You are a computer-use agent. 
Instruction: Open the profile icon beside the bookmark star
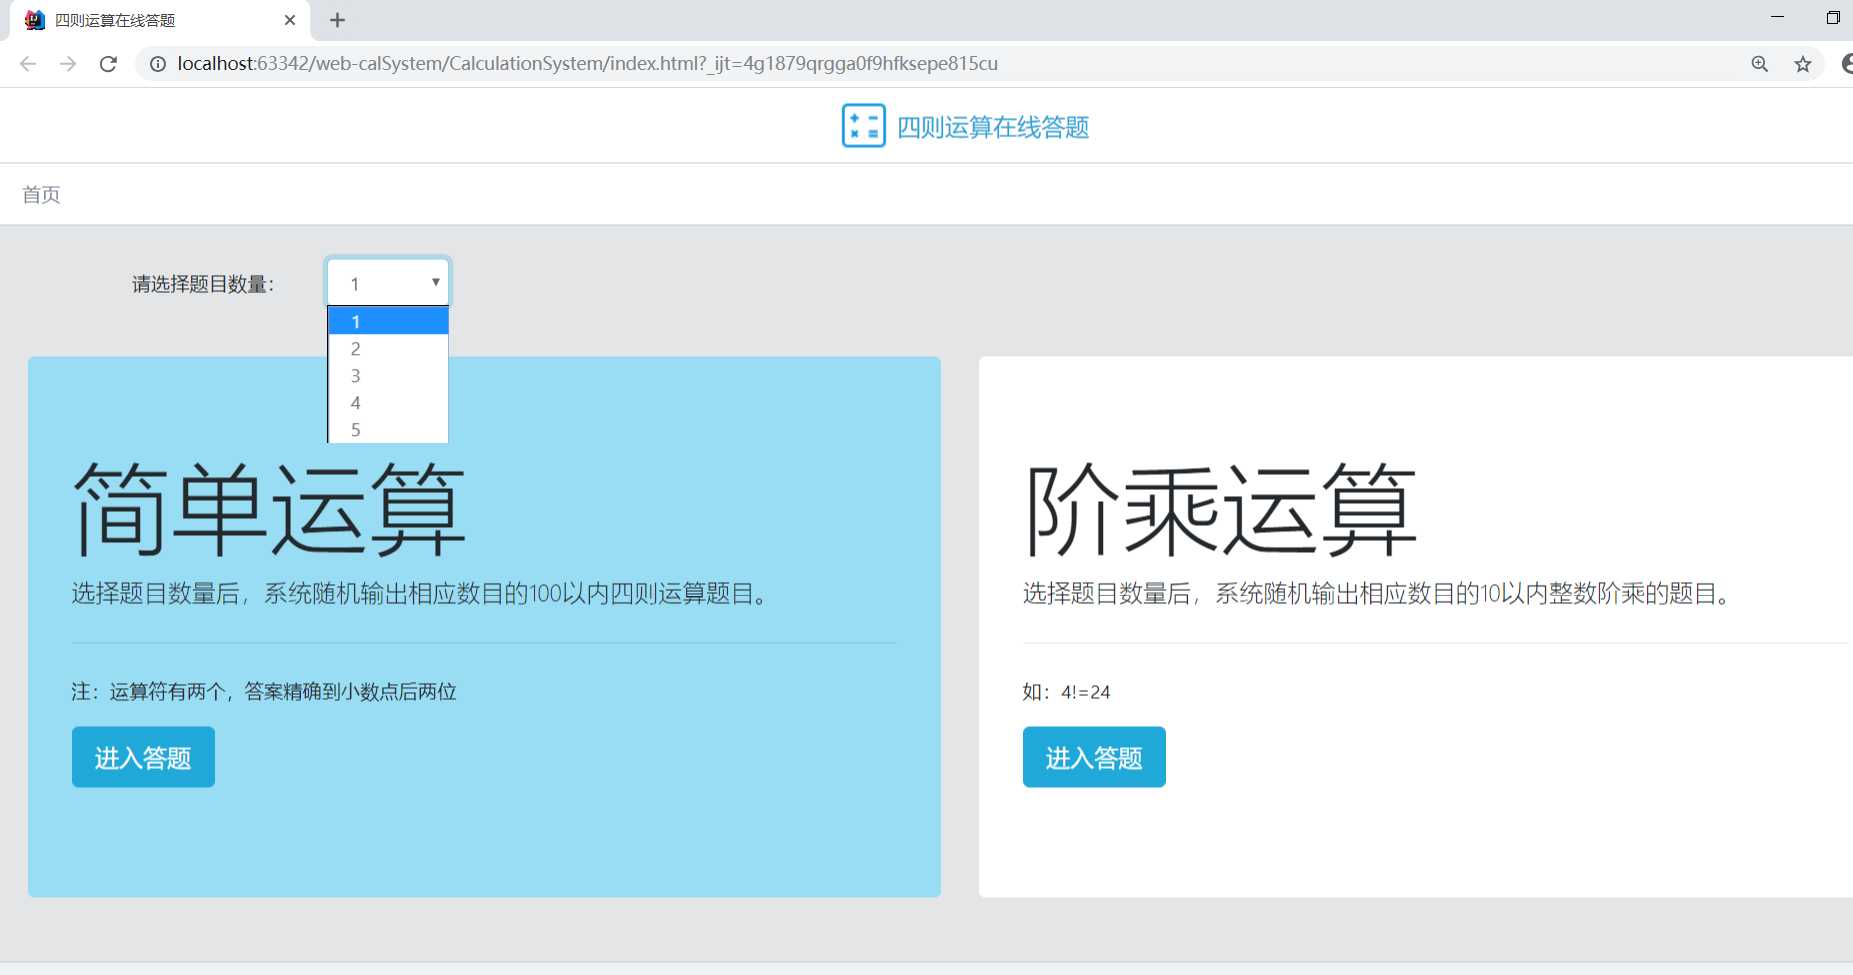tap(1846, 64)
